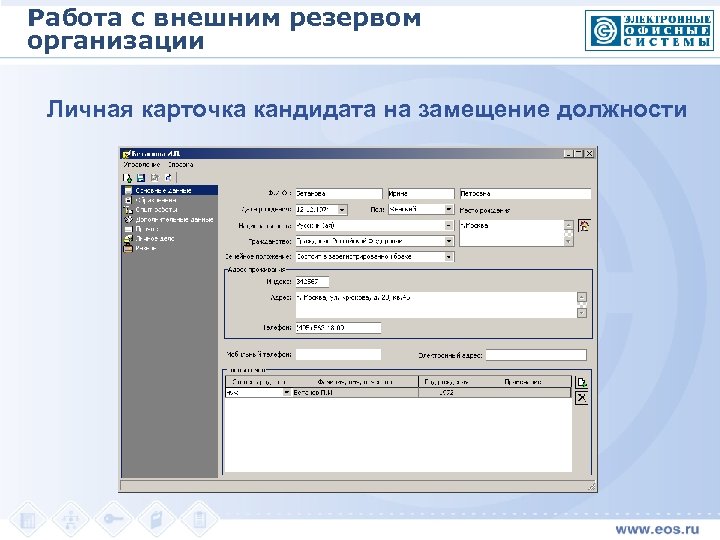Click the Степень родства column header
This screenshot has height=540, width=720.
point(259,382)
